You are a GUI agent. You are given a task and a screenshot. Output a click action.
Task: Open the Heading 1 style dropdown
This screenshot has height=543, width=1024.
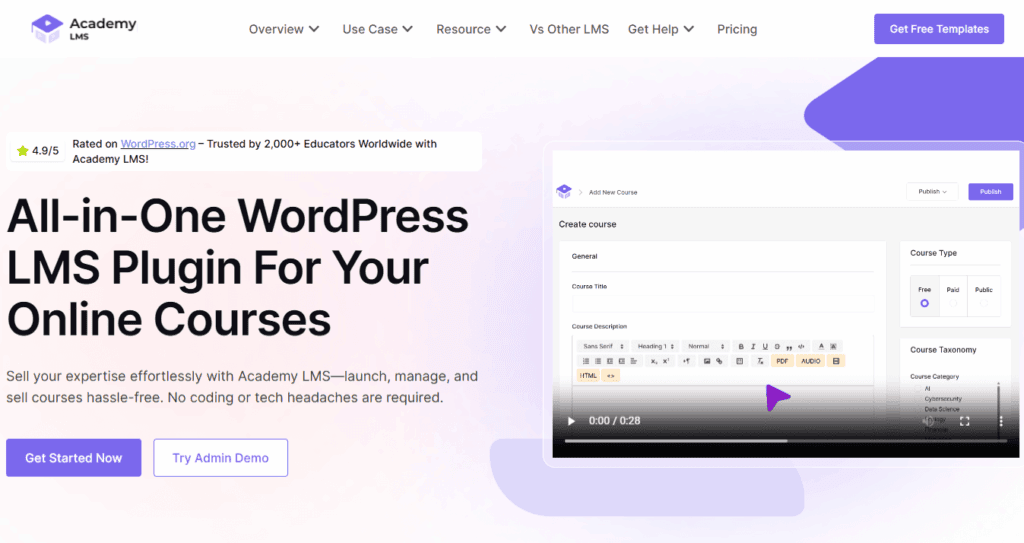[656, 346]
